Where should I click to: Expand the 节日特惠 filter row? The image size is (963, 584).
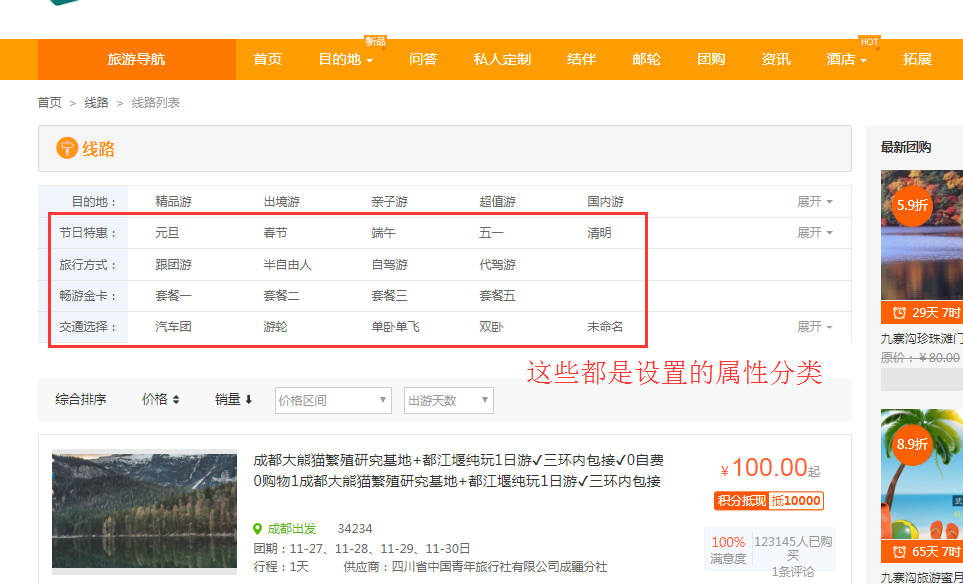coord(814,233)
